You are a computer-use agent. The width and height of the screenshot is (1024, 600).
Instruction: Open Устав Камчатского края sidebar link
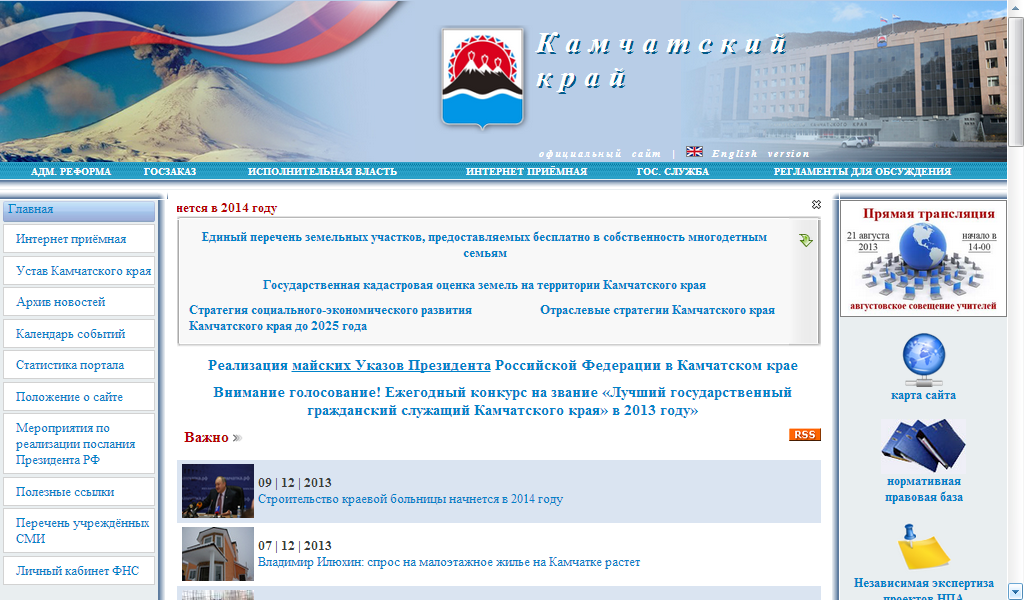(x=79, y=270)
